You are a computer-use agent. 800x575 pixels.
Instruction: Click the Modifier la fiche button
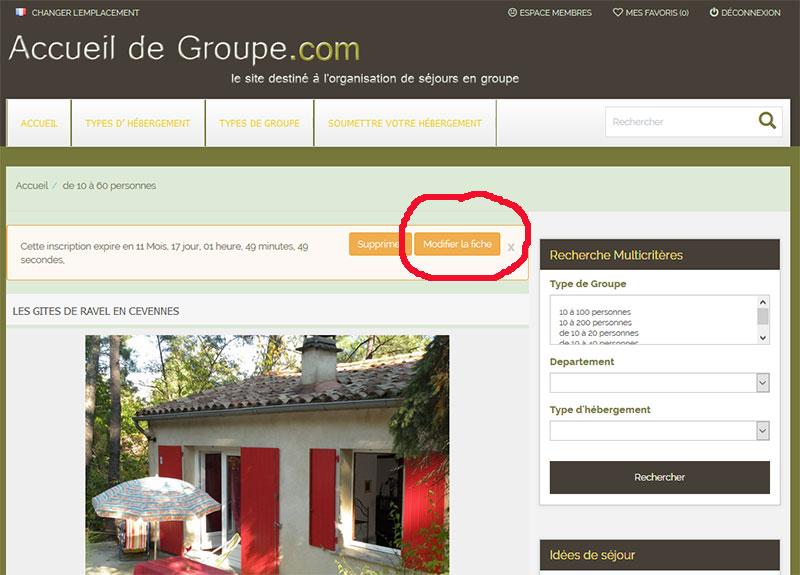[457, 244]
